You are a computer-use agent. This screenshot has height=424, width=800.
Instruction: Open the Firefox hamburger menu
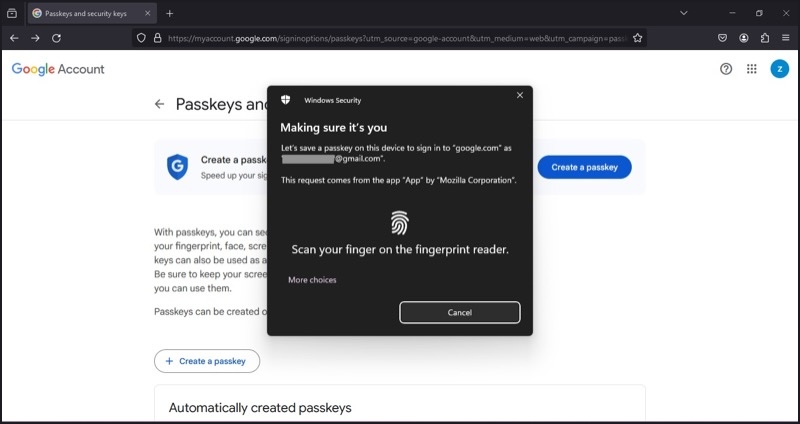pyautogui.click(x=786, y=38)
